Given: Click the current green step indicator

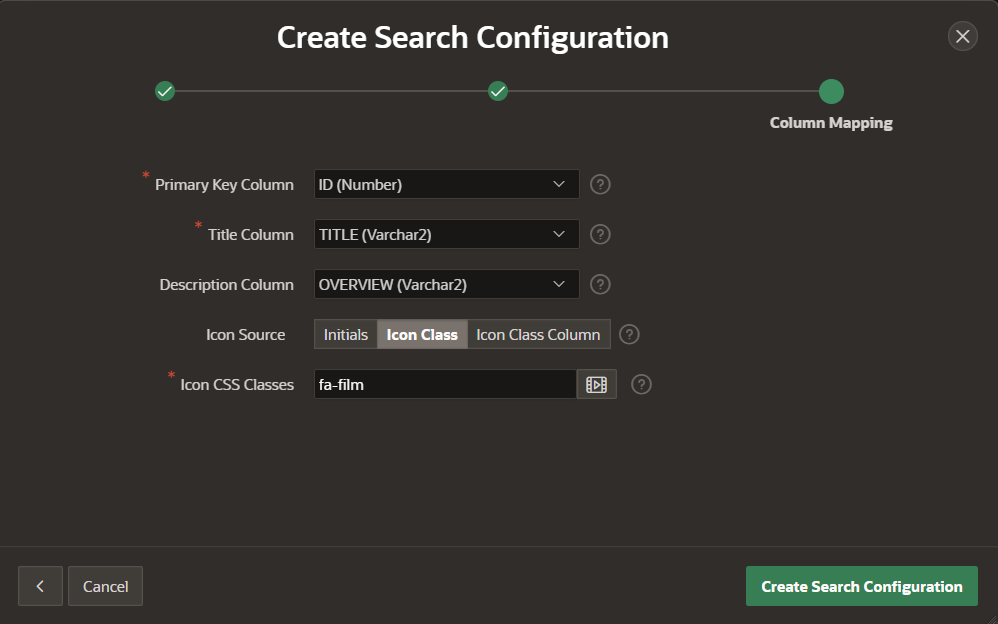Looking at the screenshot, I should coord(831,90).
